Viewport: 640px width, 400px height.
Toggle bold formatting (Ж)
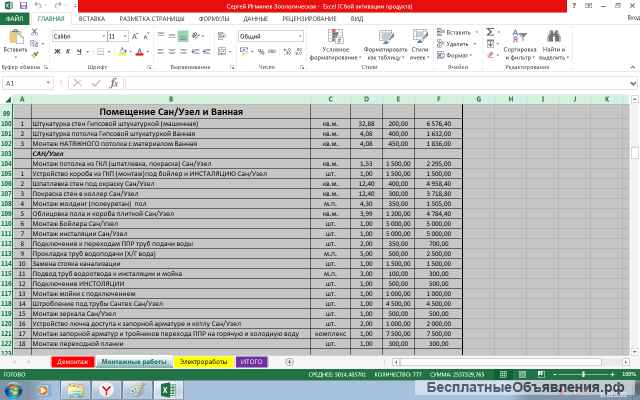(55, 51)
